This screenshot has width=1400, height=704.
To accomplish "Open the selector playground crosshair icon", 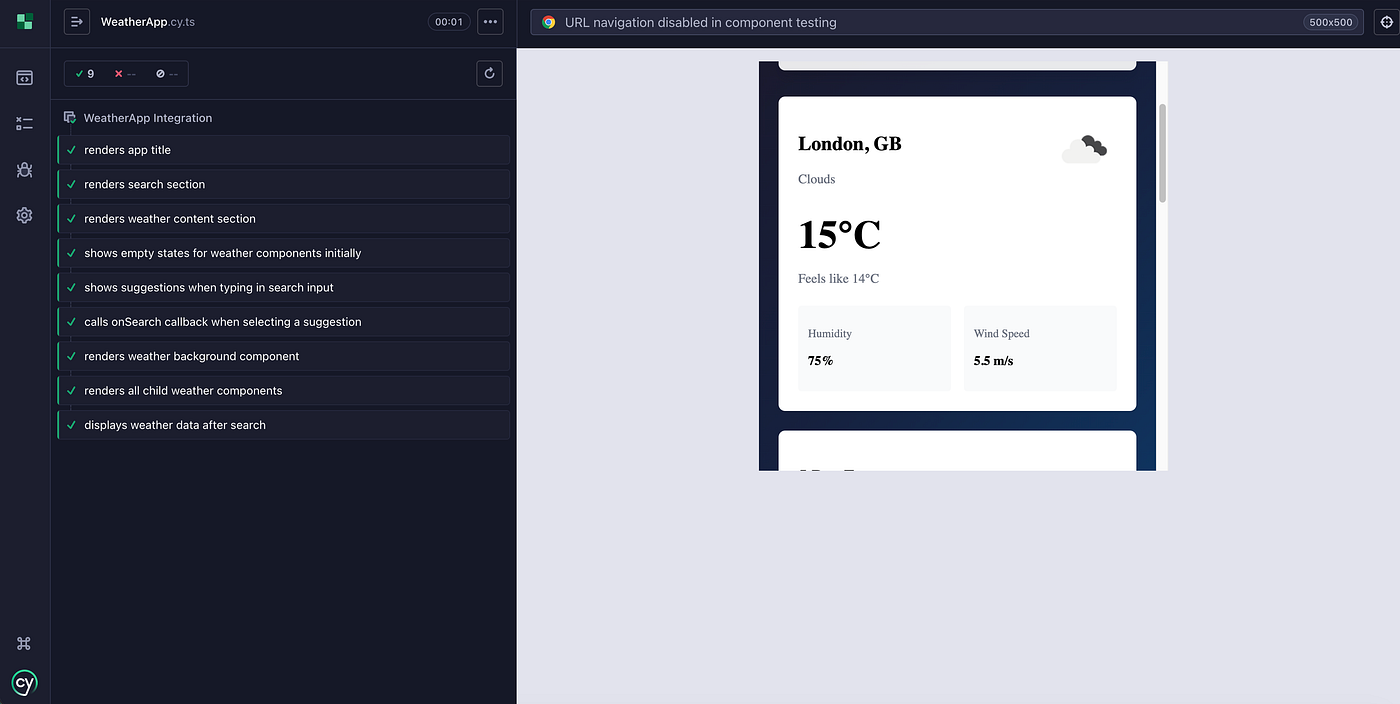I will pos(1385,22).
